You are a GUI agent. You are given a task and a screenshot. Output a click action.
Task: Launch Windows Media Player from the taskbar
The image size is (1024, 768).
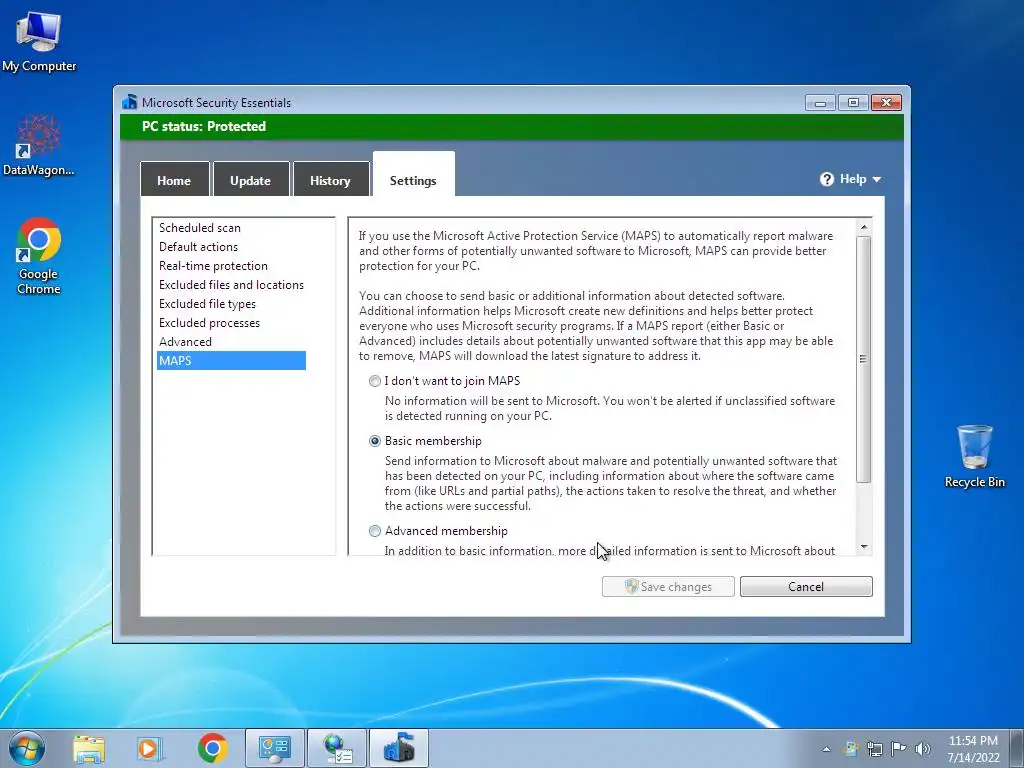[x=149, y=749]
